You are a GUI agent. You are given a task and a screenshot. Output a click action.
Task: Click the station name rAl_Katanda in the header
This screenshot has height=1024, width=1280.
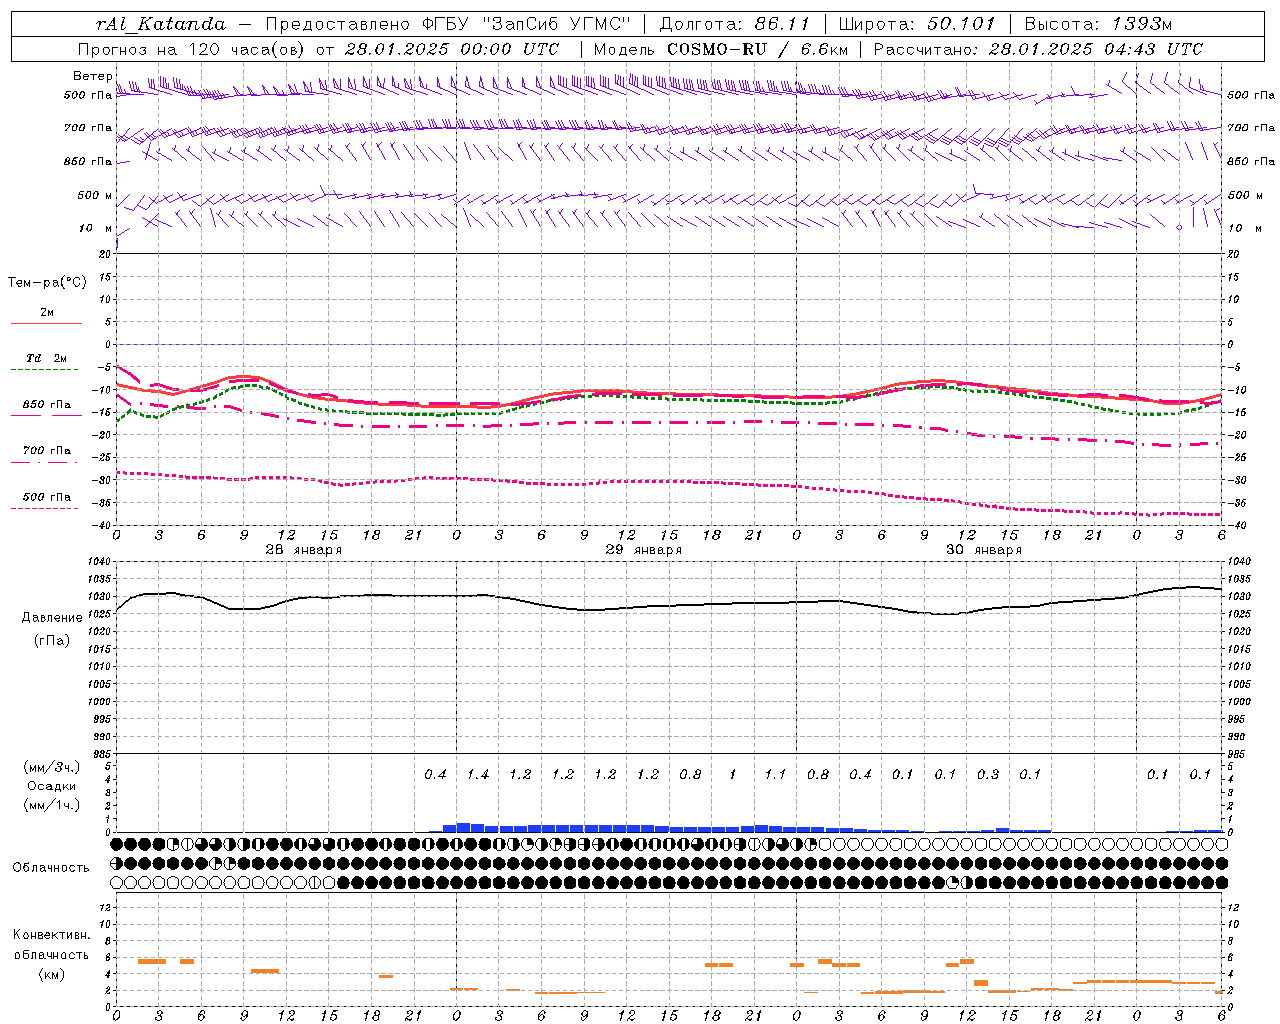(161, 24)
